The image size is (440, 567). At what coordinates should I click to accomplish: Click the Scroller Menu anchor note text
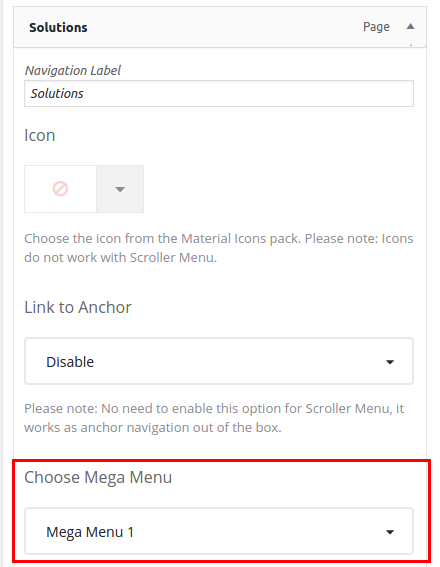point(214,418)
